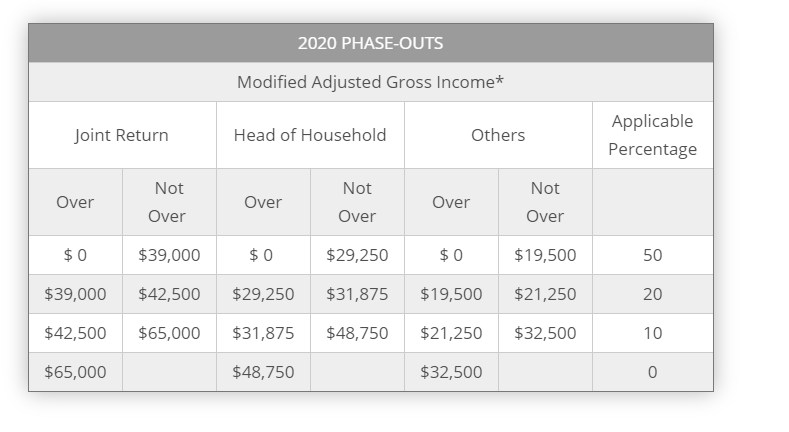Screen dimensions: 789x432
Task: Select the $42,500 Not Over cell in the 20 percent row
Action: 170,294
